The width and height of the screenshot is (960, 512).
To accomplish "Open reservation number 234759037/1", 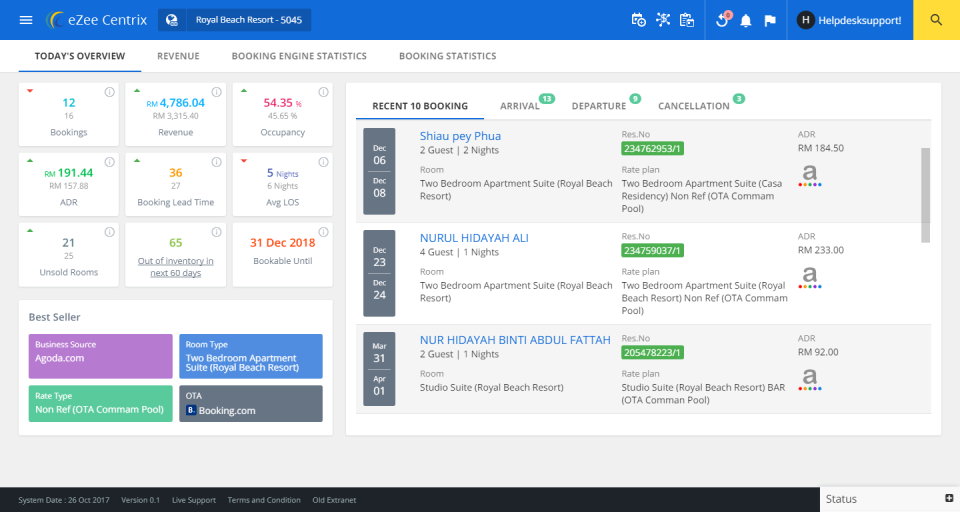I will [x=652, y=250].
